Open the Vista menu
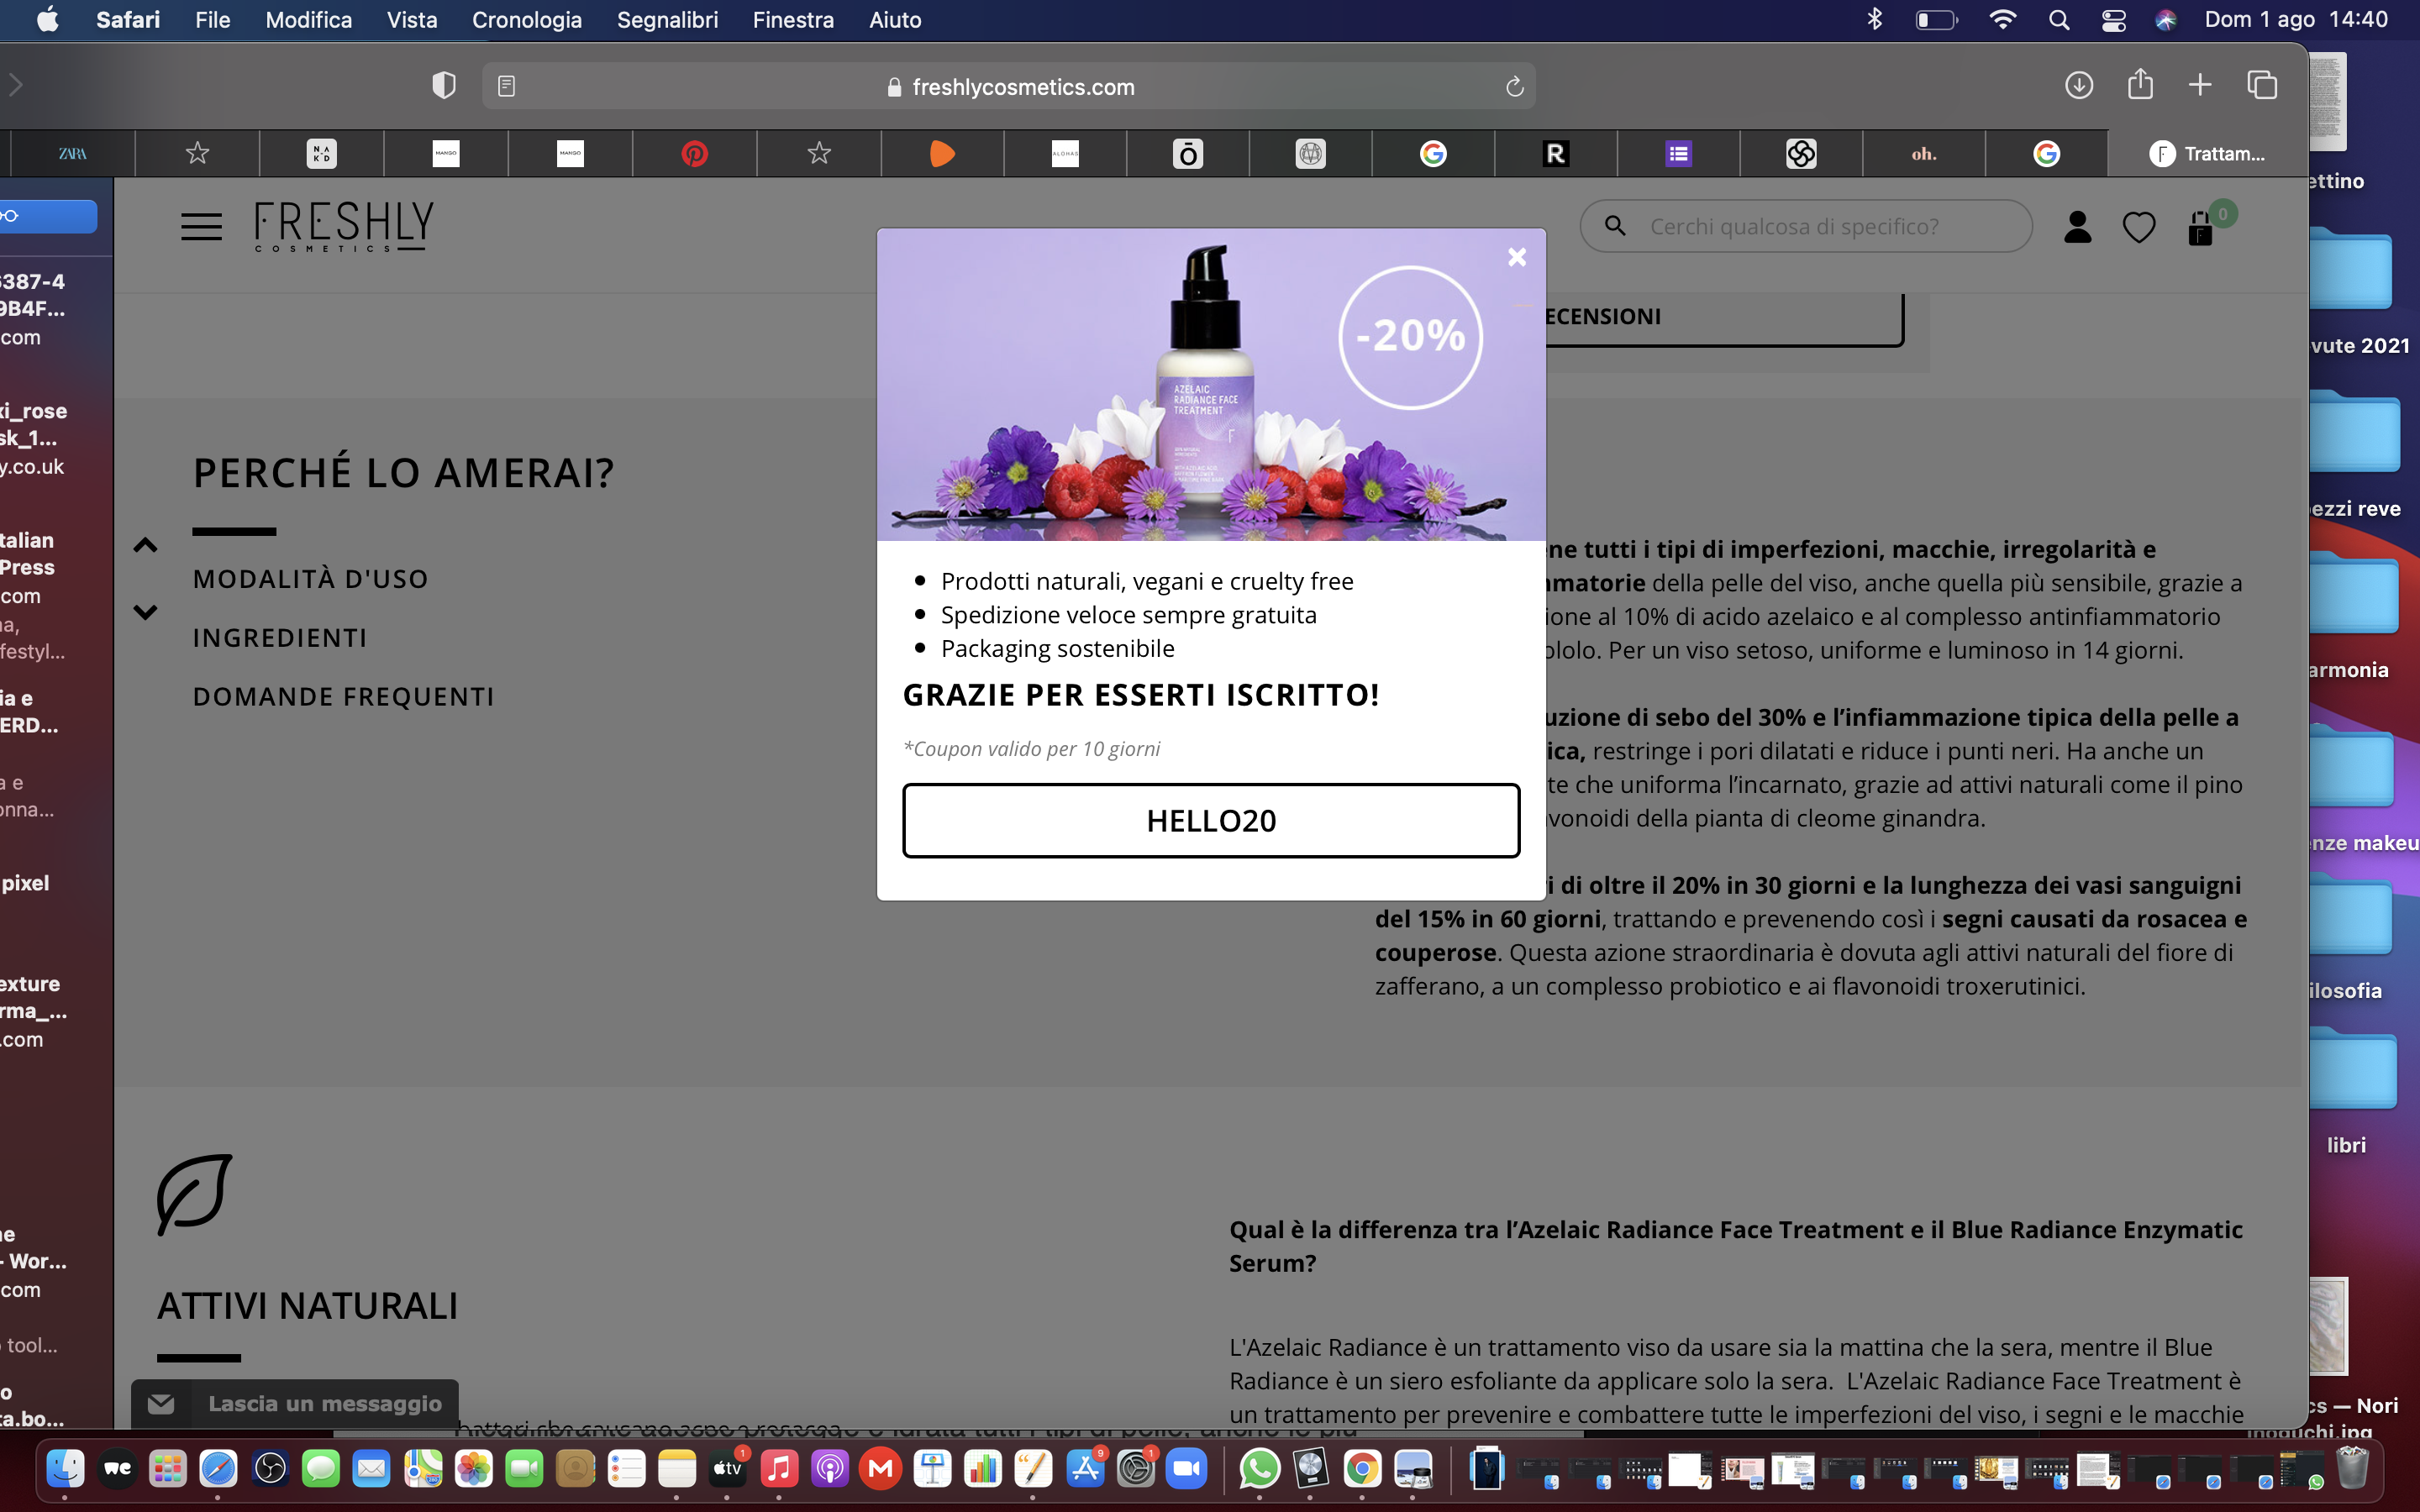 412,20
